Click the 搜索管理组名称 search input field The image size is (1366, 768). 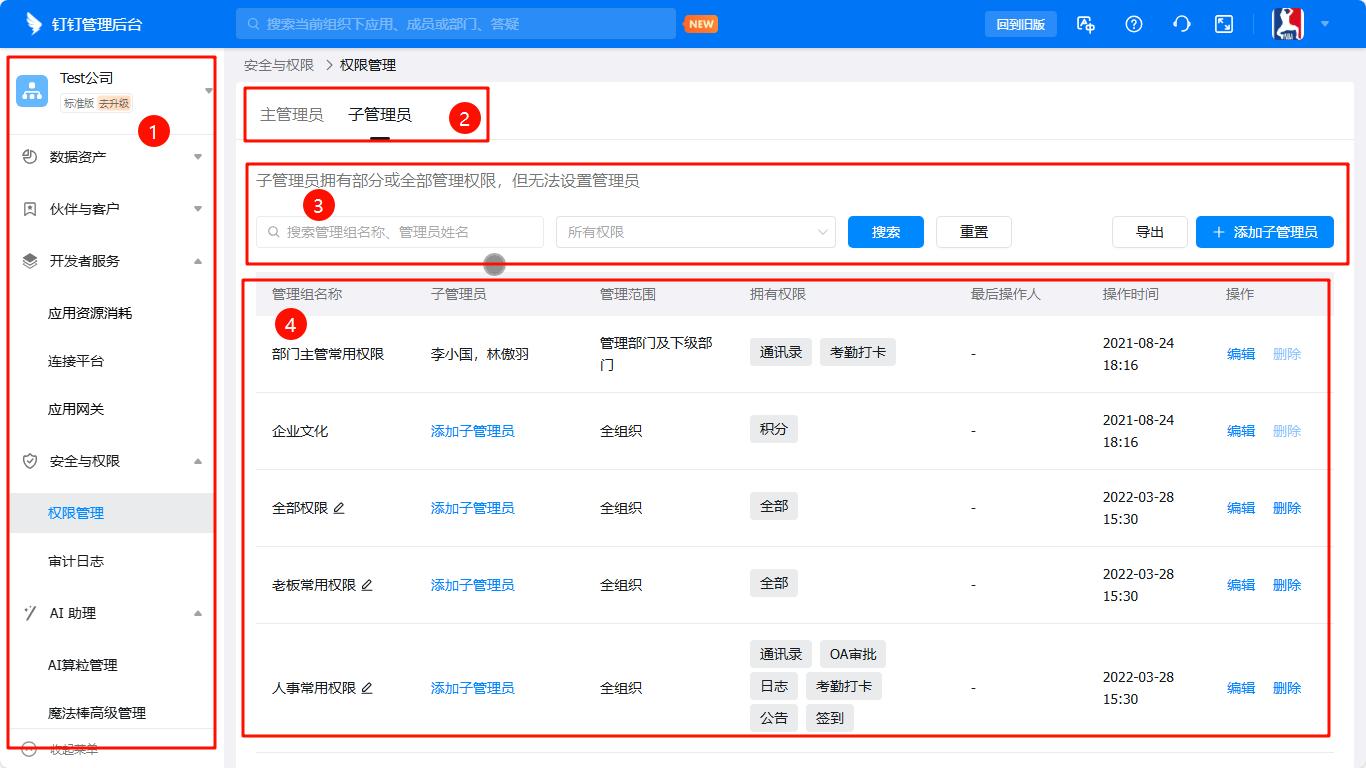(398, 231)
